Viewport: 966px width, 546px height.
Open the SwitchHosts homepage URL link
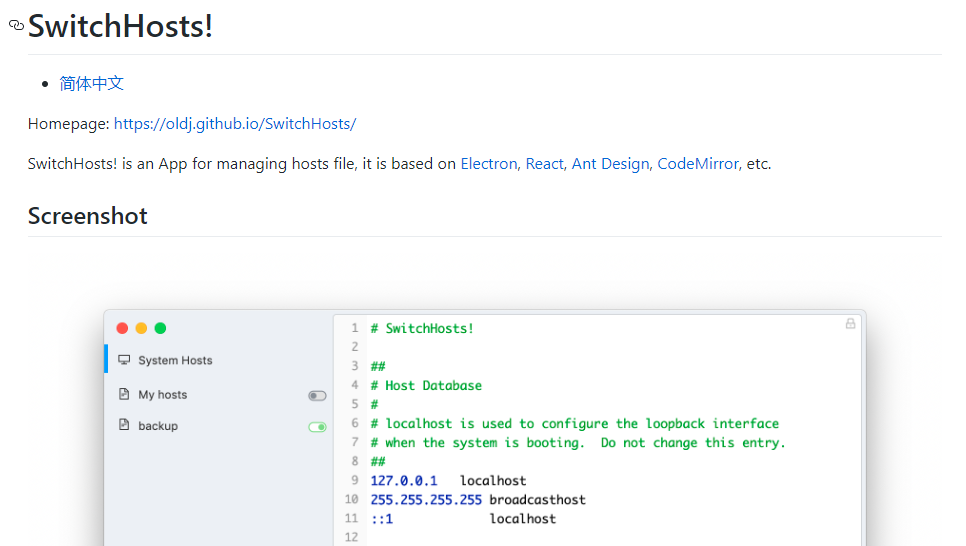click(x=235, y=124)
